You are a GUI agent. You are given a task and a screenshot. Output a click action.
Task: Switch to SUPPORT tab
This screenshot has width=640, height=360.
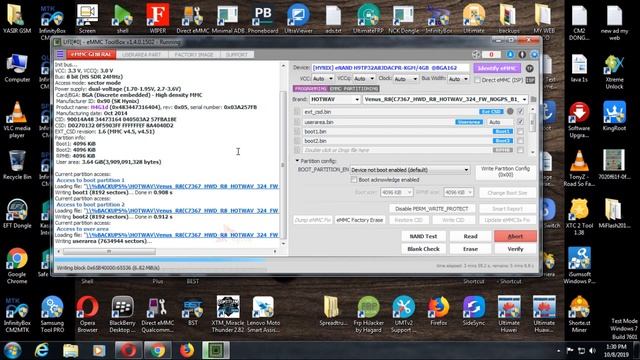tap(237, 54)
